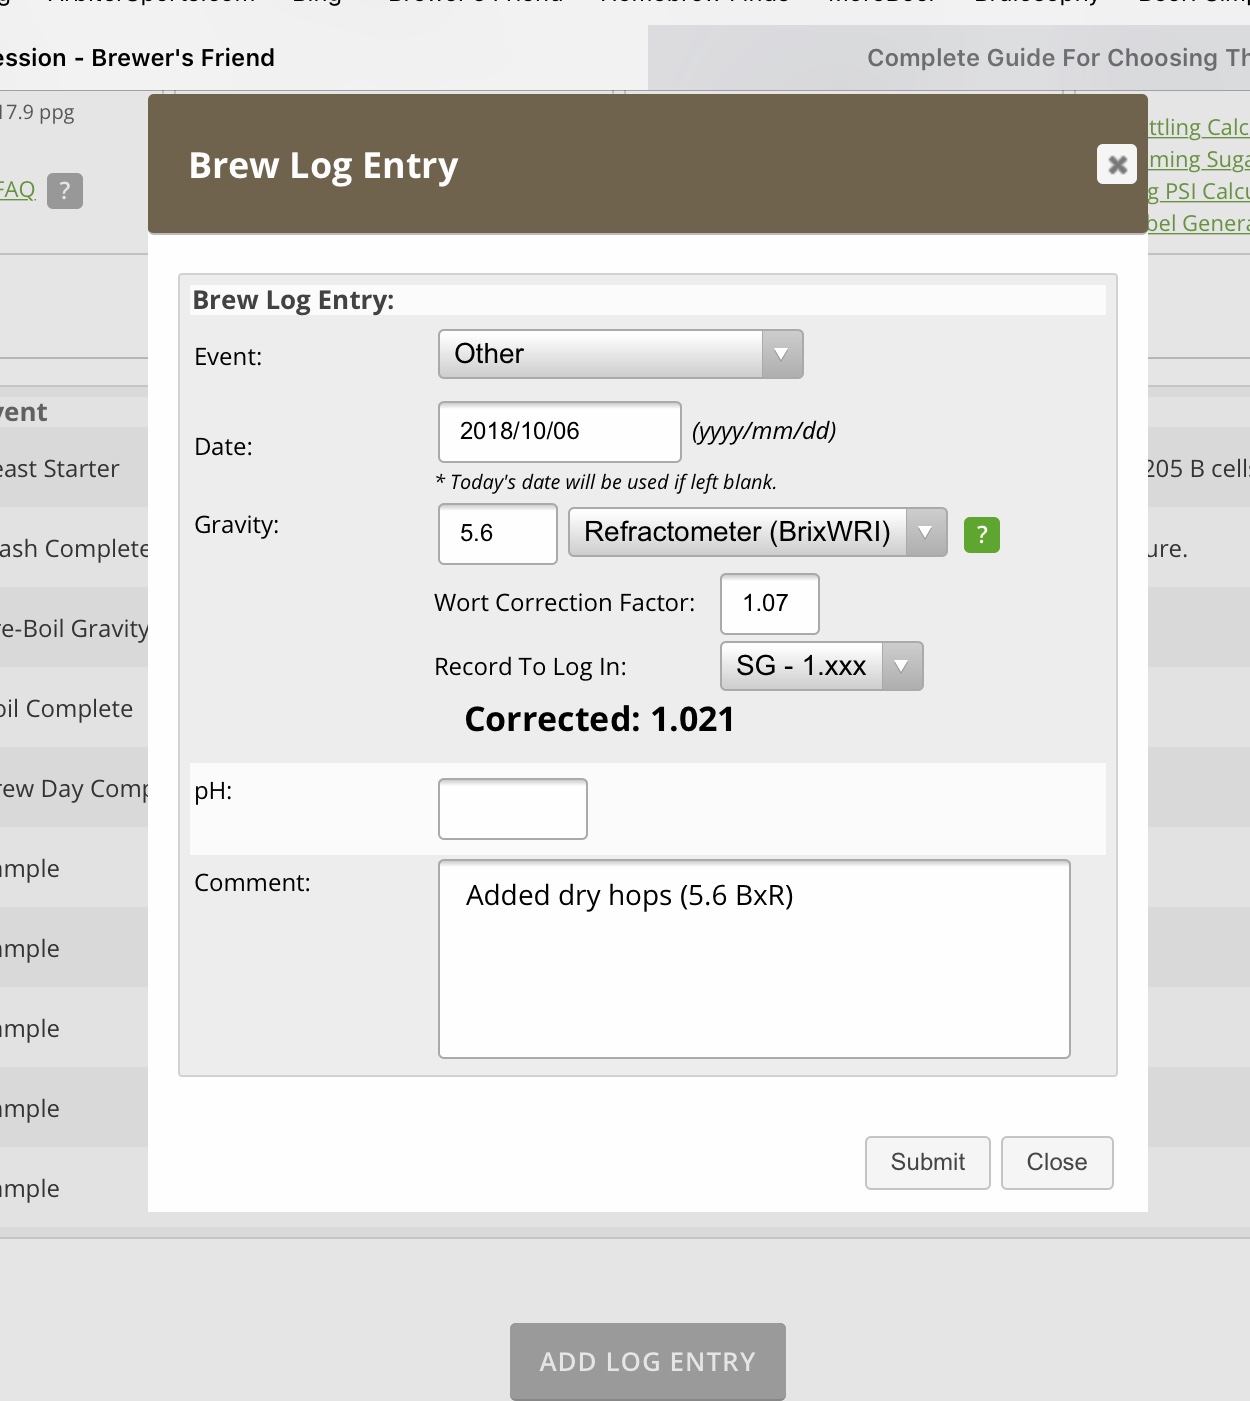Click the gray question mark next to FAQ
This screenshot has height=1401, width=1250.
coord(65,190)
